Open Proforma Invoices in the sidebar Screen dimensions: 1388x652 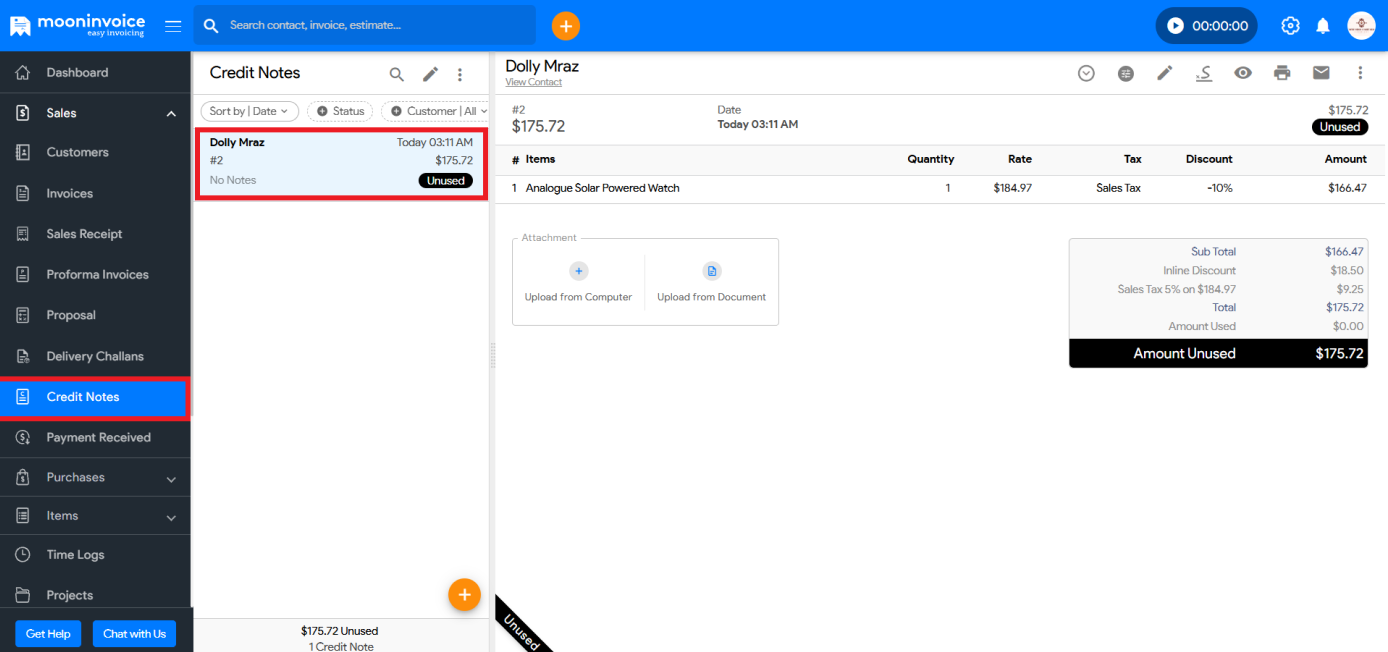point(95,274)
